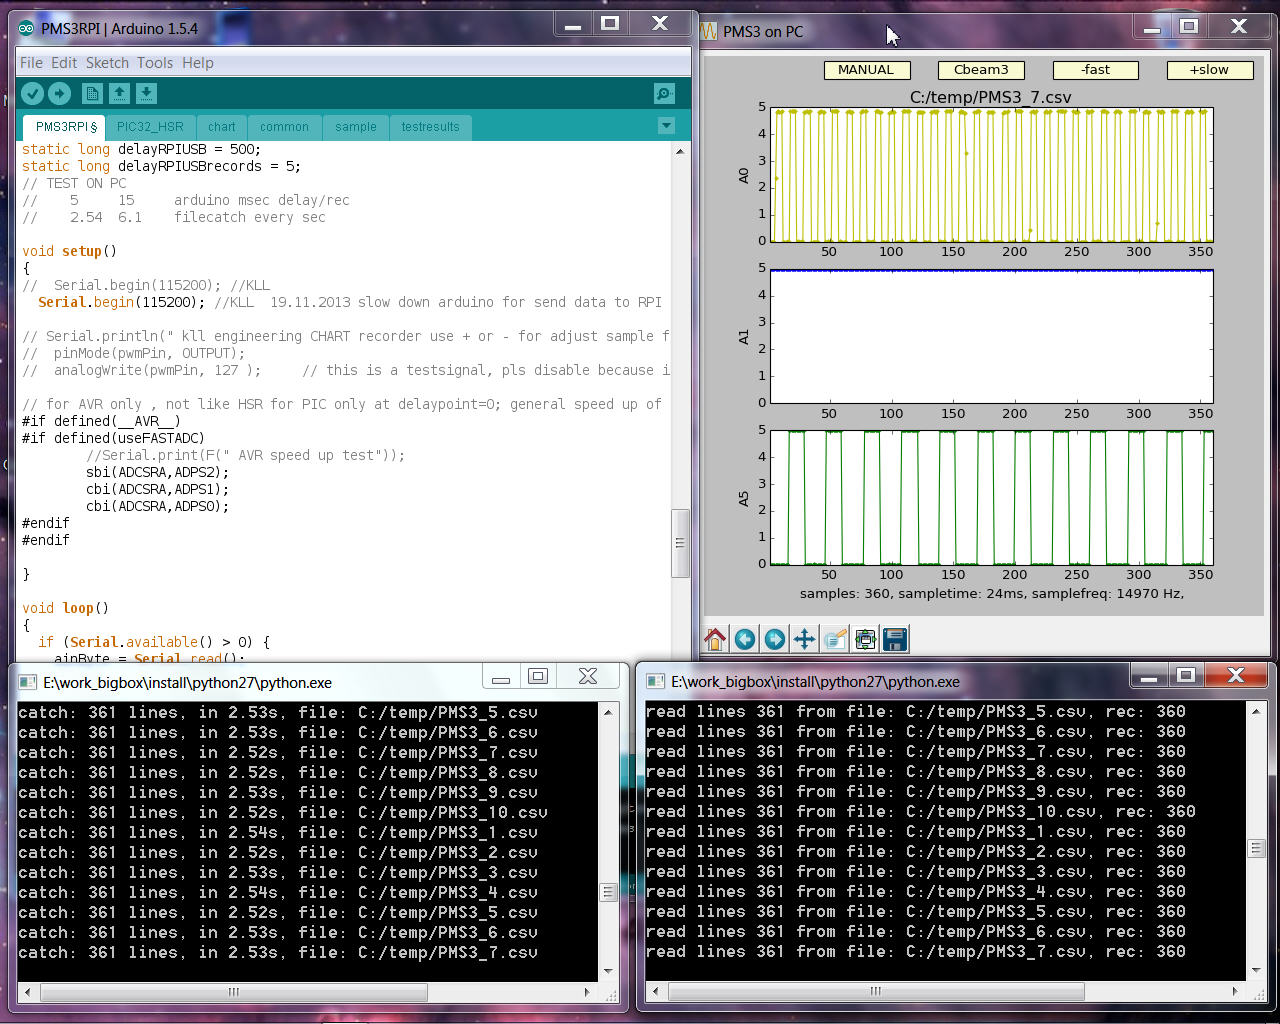The image size is (1280, 1024).
Task: Open the Sketch menu
Action: pyautogui.click(x=107, y=62)
